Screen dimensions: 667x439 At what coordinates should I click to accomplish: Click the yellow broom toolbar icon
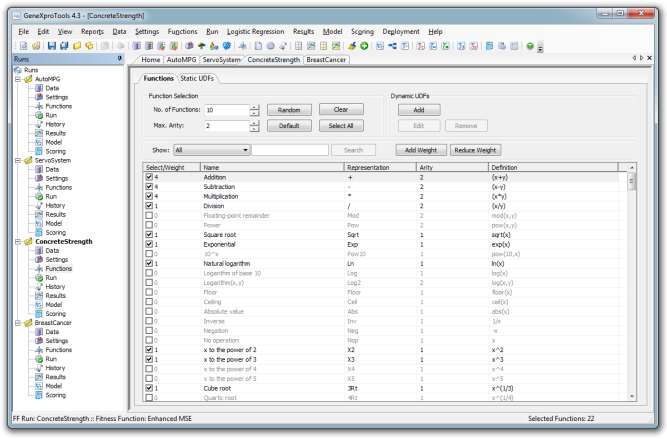click(351, 46)
